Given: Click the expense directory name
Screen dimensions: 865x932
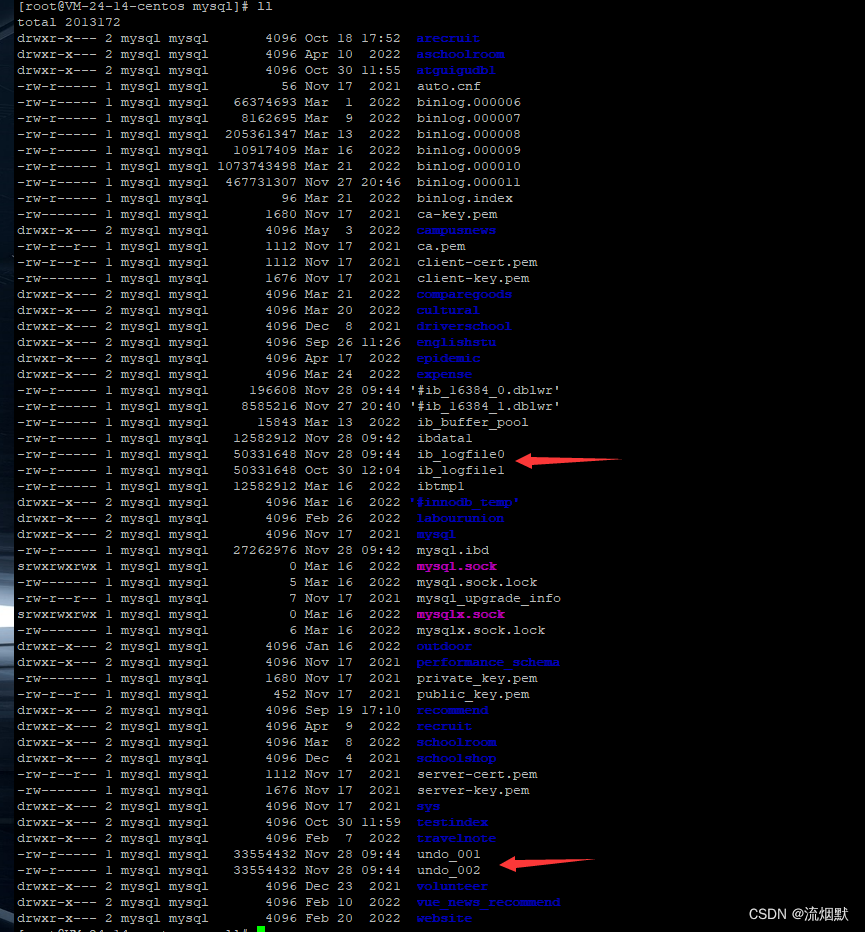Looking at the screenshot, I should click(444, 375).
